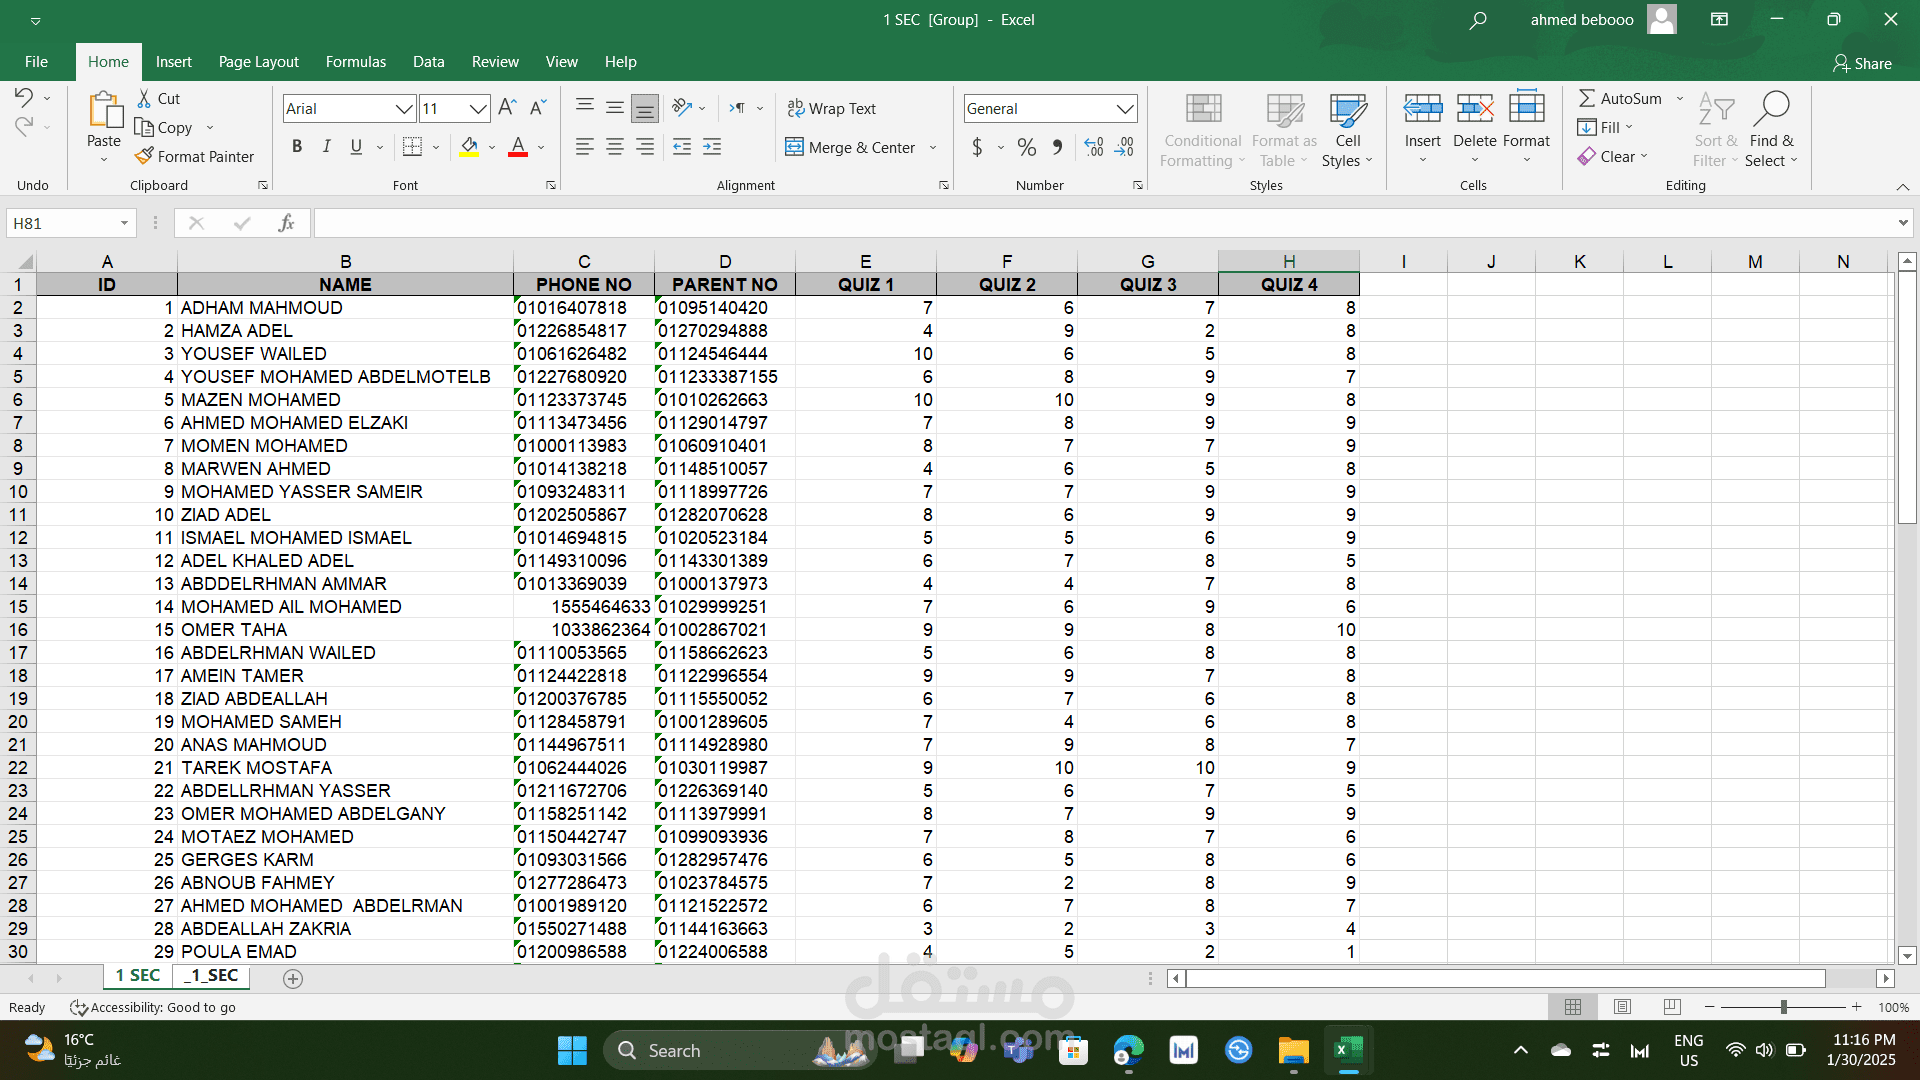Expand the Name Box H81 dropdown
The image size is (1920, 1080).
click(x=124, y=223)
